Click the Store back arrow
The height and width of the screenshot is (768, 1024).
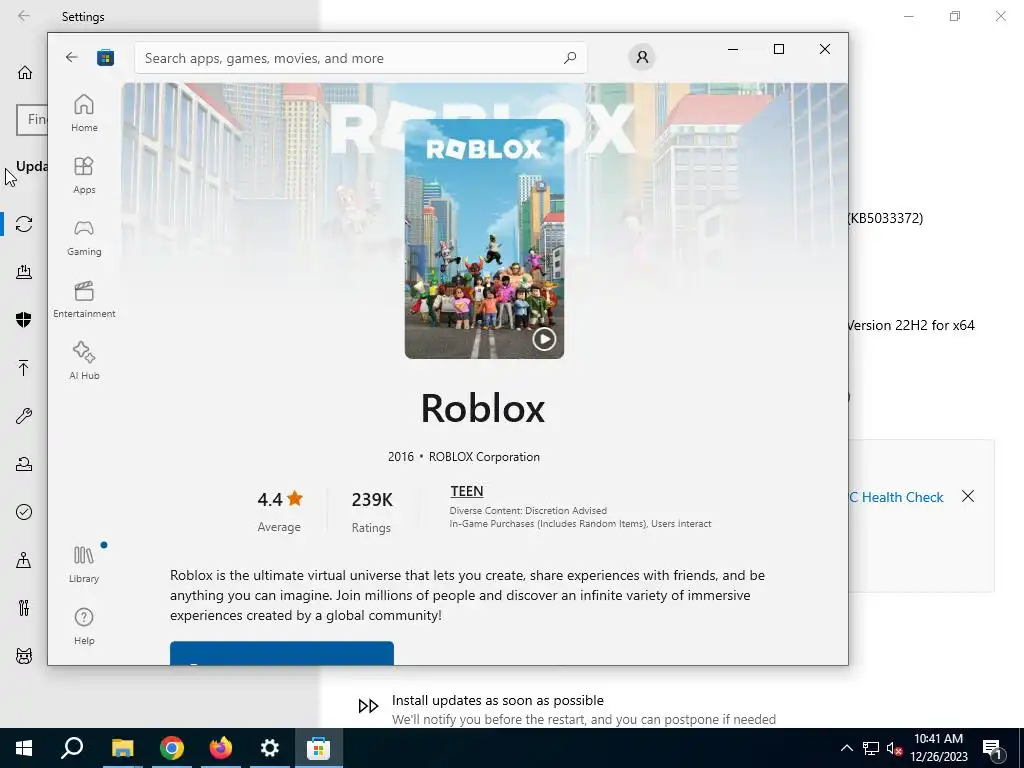[72, 57]
